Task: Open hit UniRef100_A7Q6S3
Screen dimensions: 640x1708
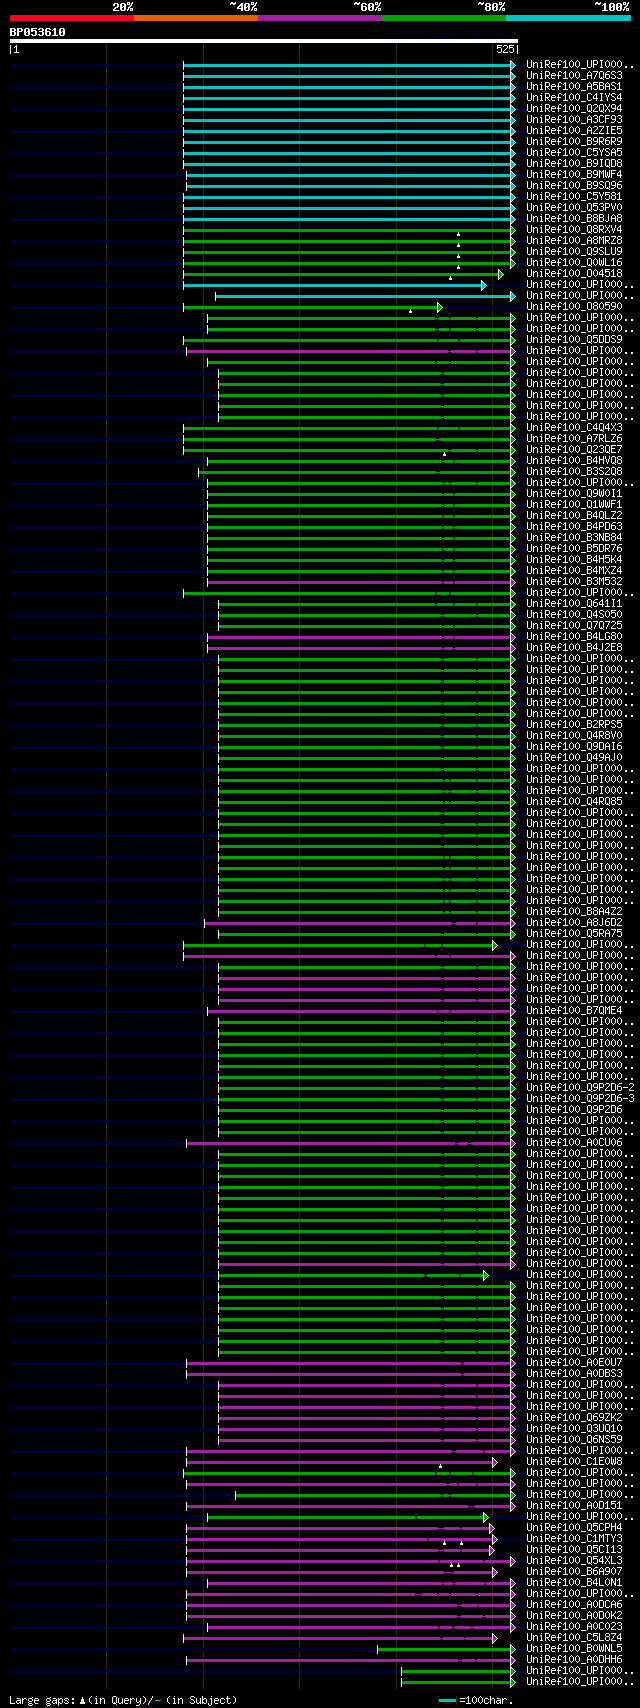Action: (574, 75)
